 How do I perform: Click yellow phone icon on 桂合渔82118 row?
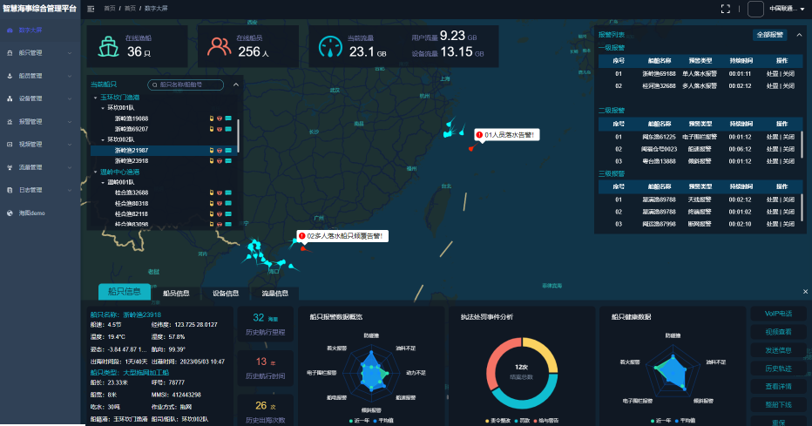tap(211, 214)
